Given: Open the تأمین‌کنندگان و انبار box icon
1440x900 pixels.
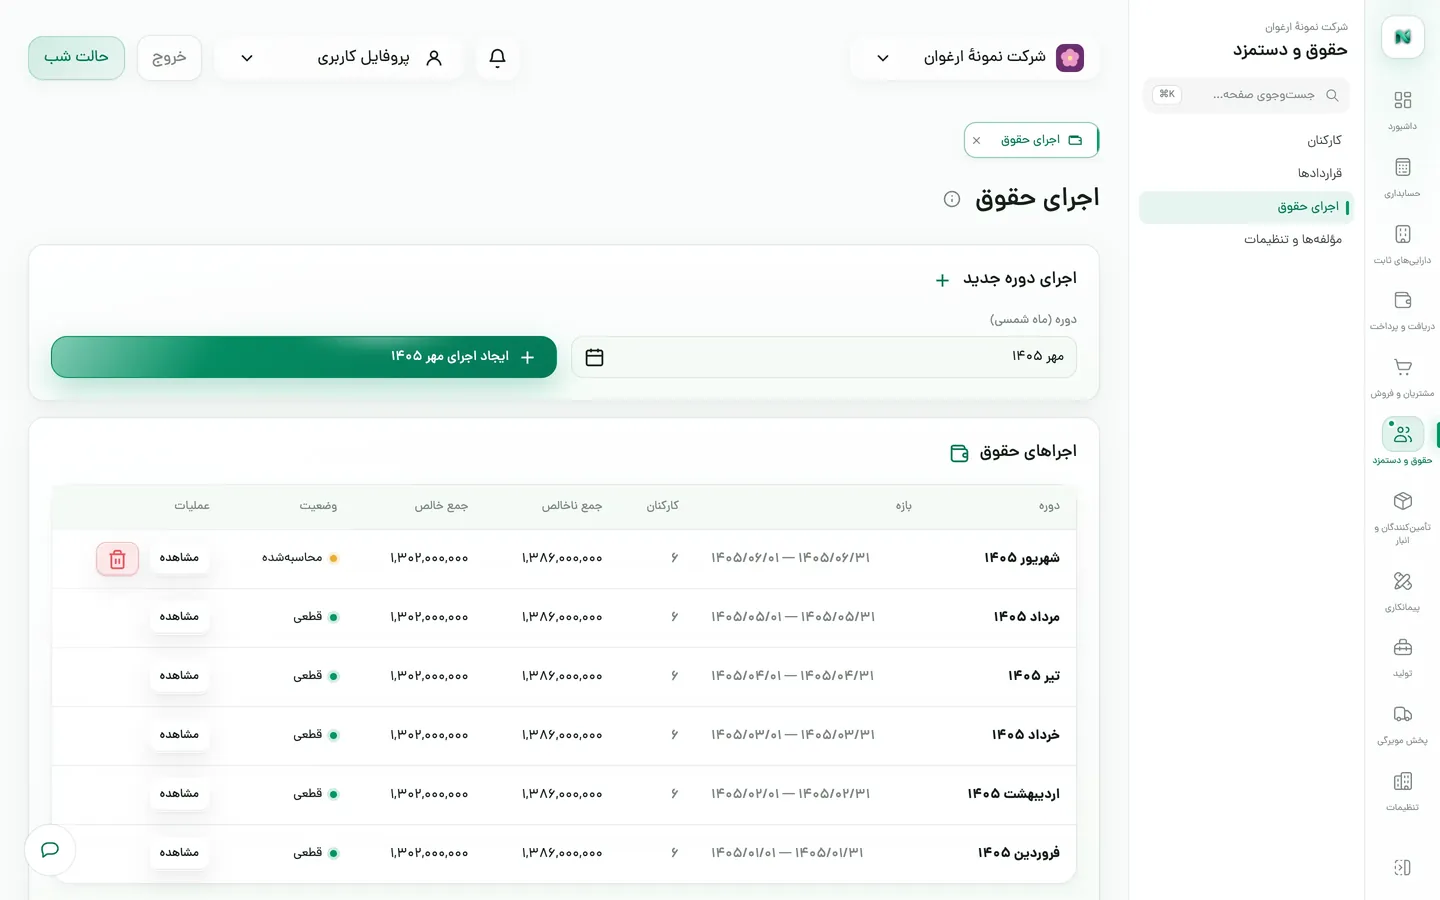Looking at the screenshot, I should (1402, 501).
